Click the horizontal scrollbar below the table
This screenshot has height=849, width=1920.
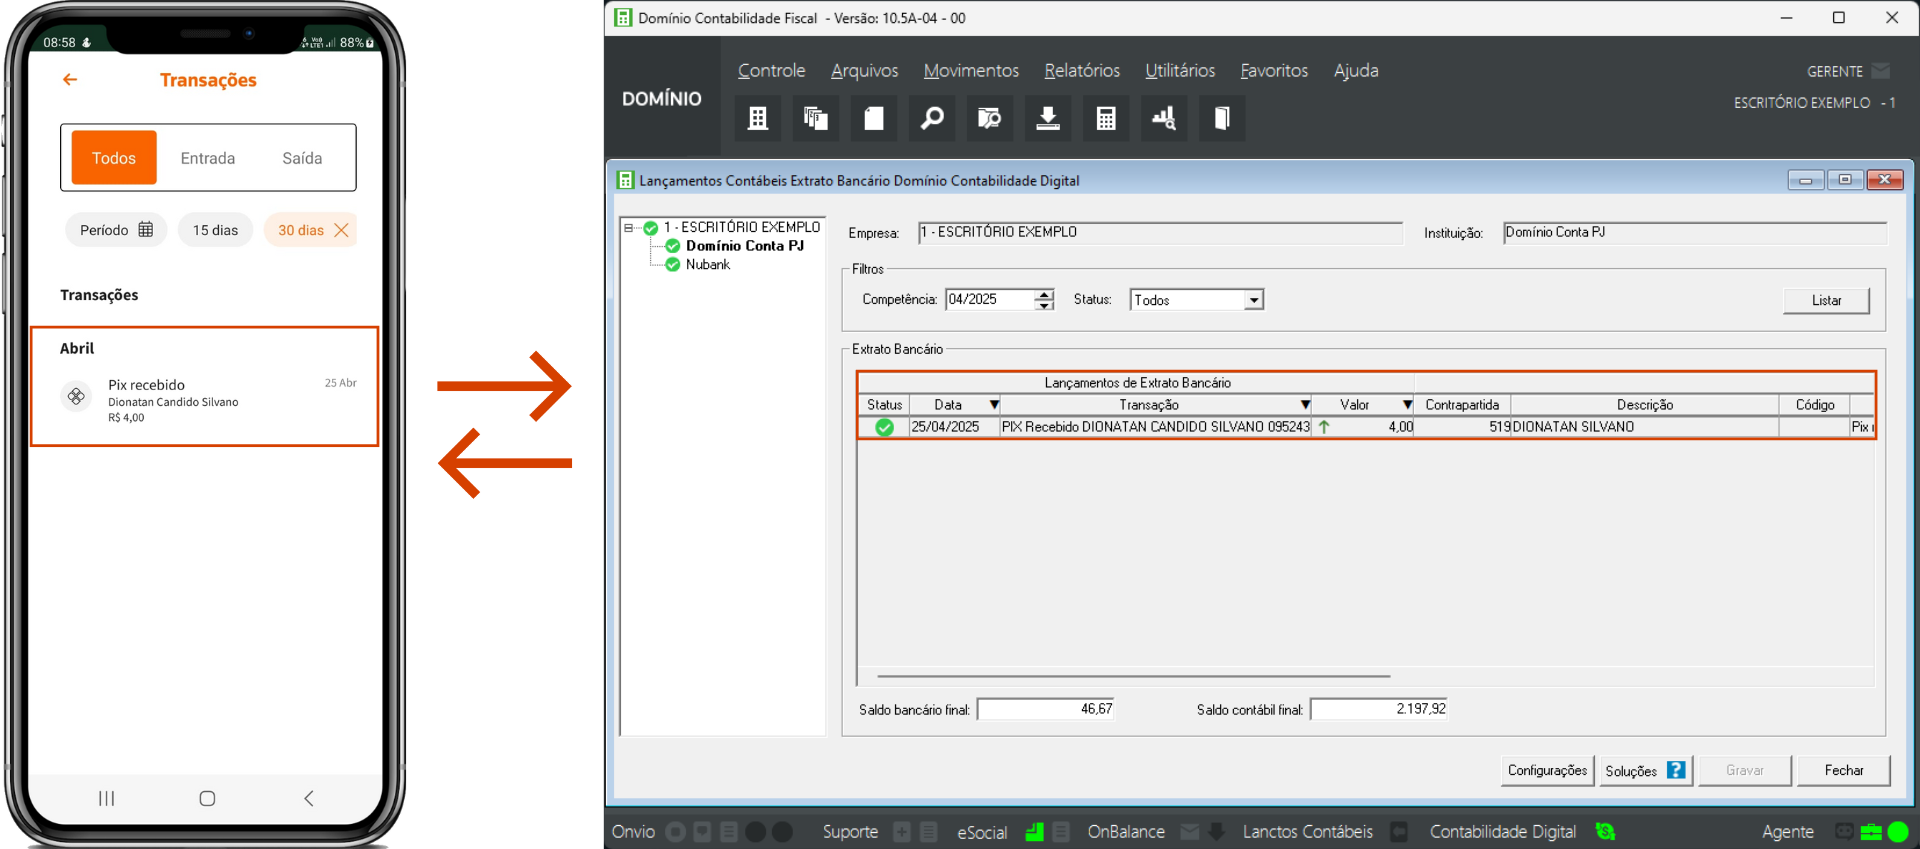[x=1133, y=677]
